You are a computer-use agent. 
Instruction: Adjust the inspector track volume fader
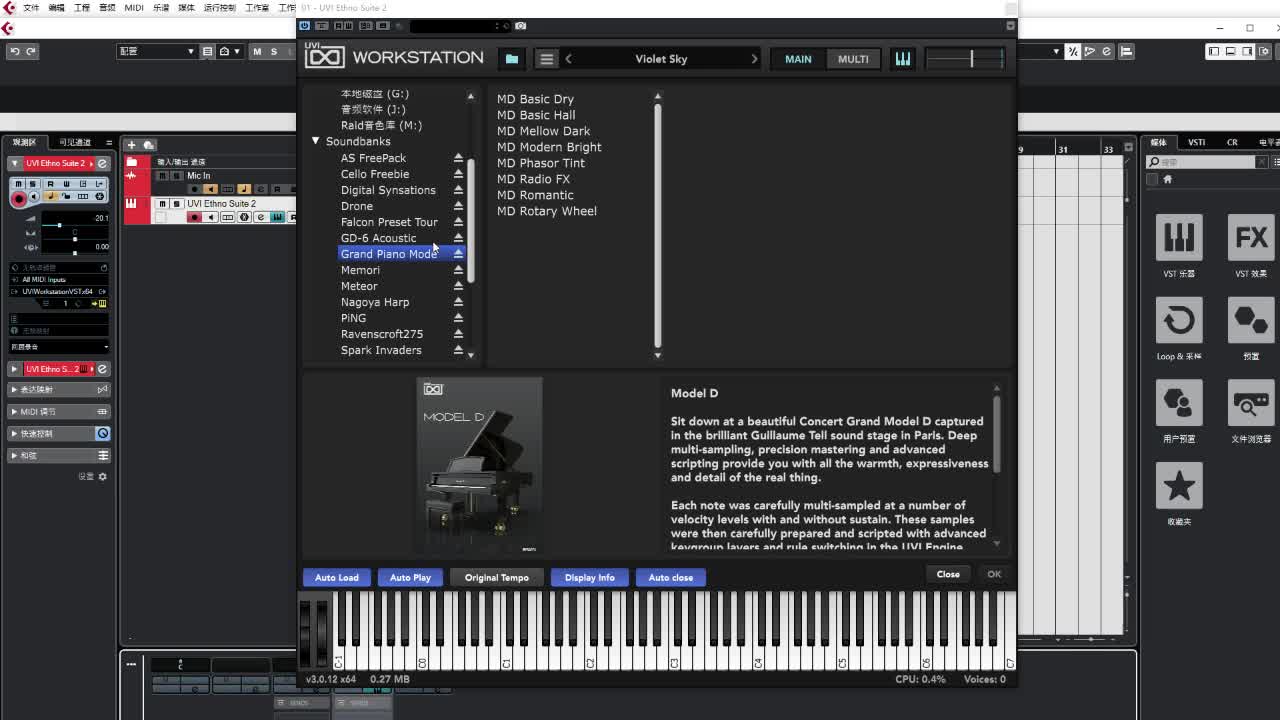[x=60, y=226]
